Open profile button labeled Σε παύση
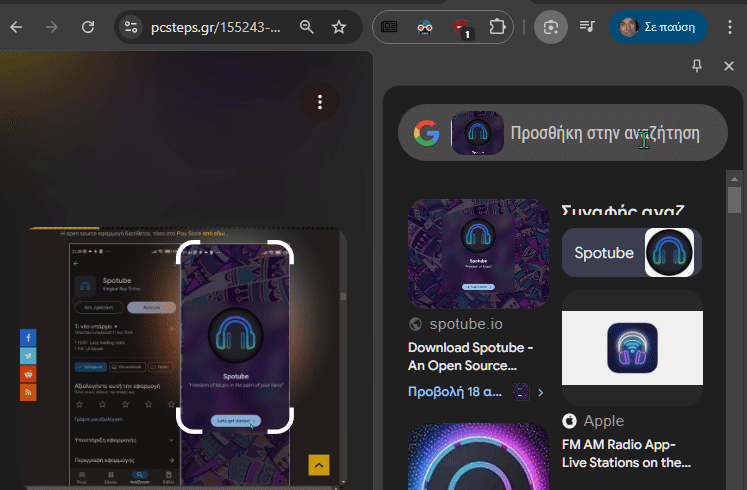 (658, 27)
